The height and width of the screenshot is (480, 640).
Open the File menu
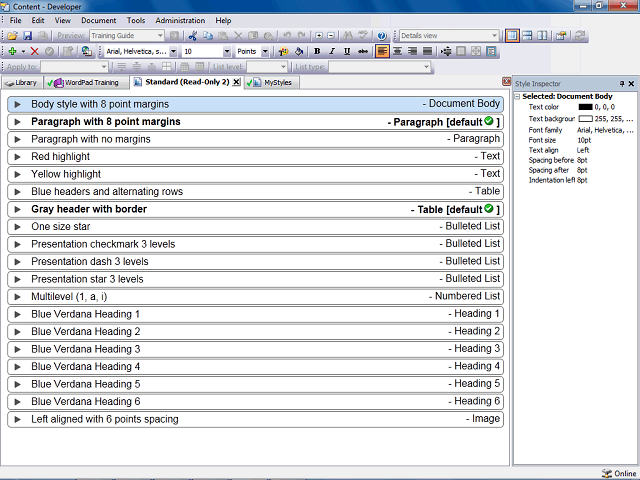point(16,20)
